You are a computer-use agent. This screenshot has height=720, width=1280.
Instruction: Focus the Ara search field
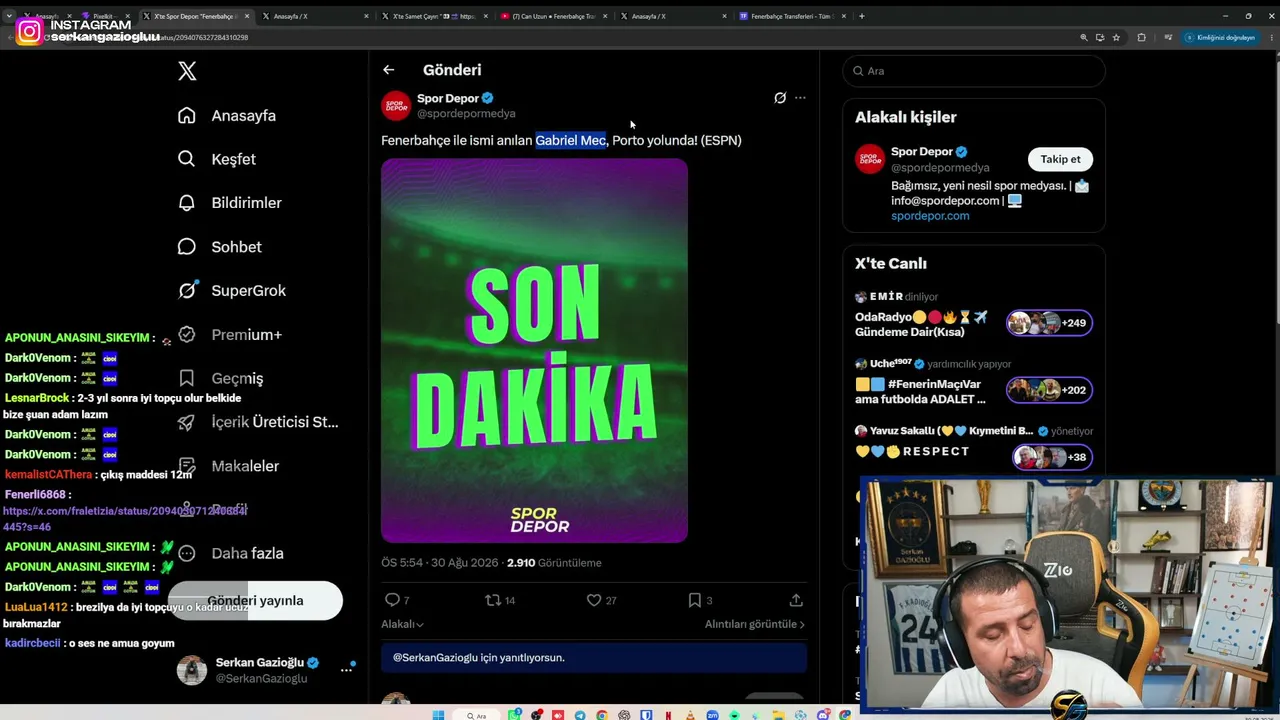pos(974,71)
